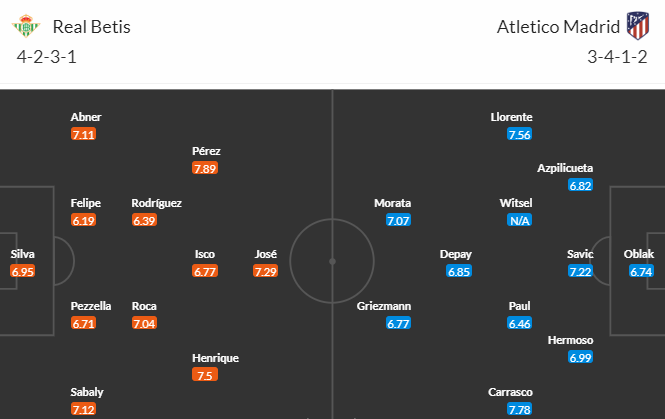Click the Atletico Madrid club crest icon

637,26
